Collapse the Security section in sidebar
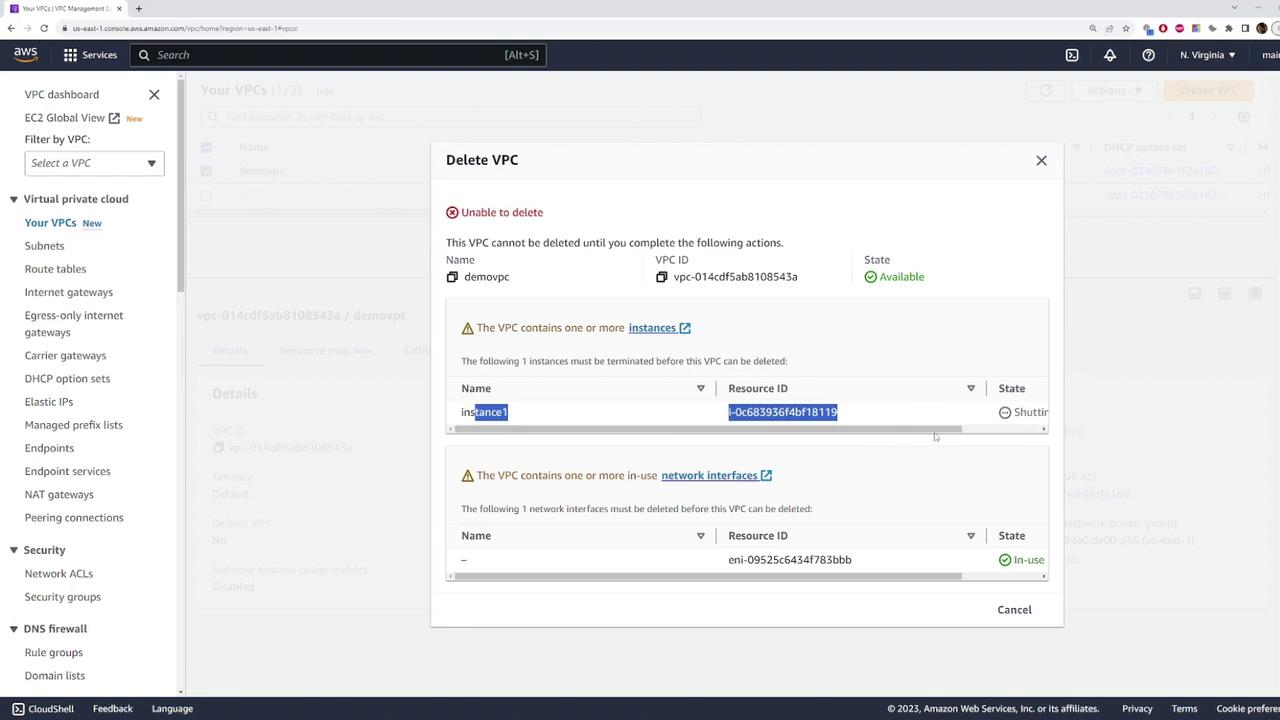Image resolution: width=1280 pixels, height=720 pixels. 14,550
